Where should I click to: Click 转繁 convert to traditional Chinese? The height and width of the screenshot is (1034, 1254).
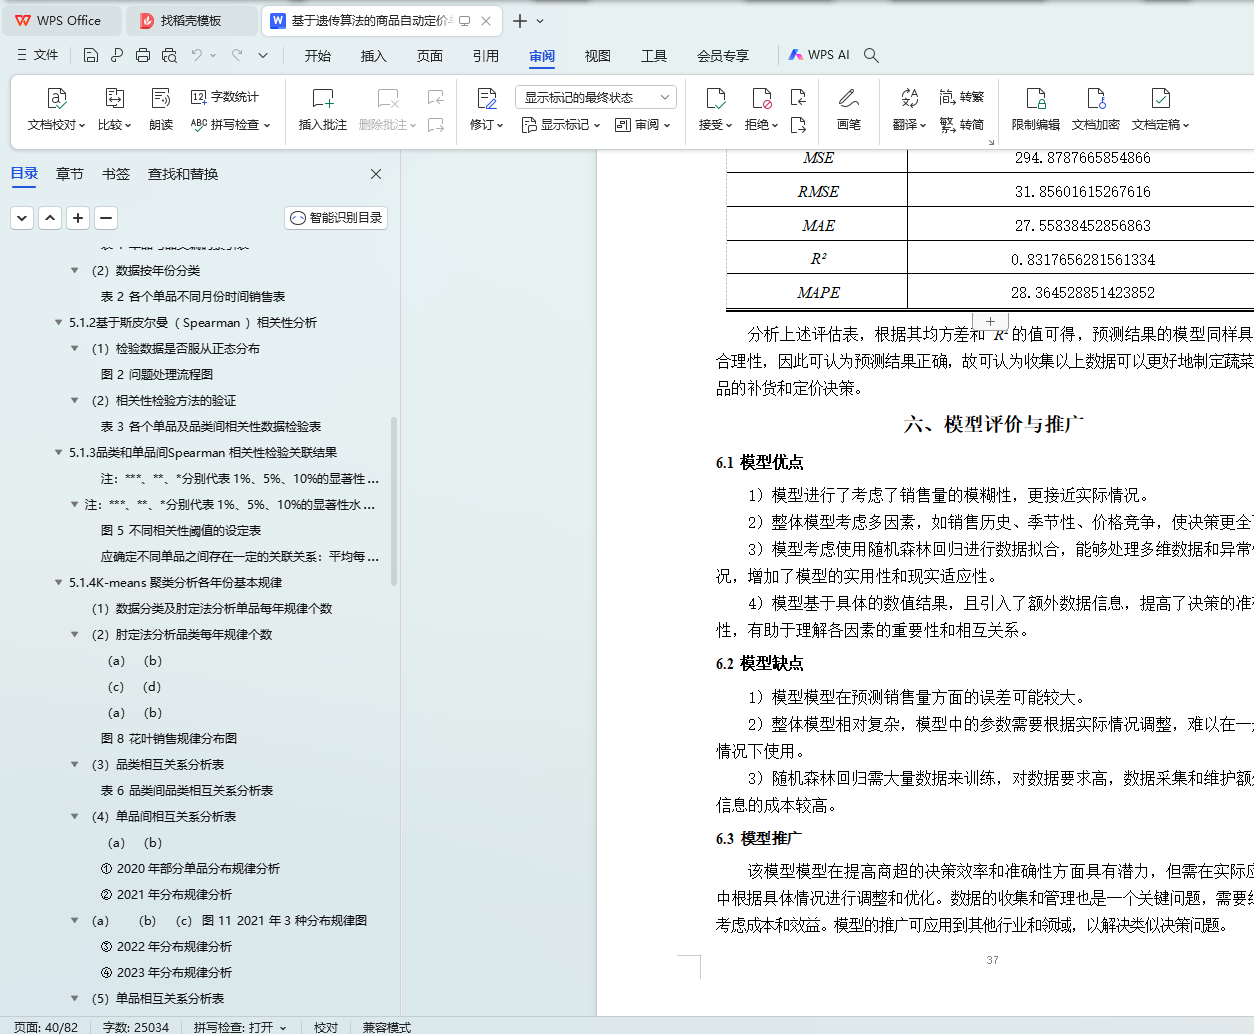click(x=962, y=97)
